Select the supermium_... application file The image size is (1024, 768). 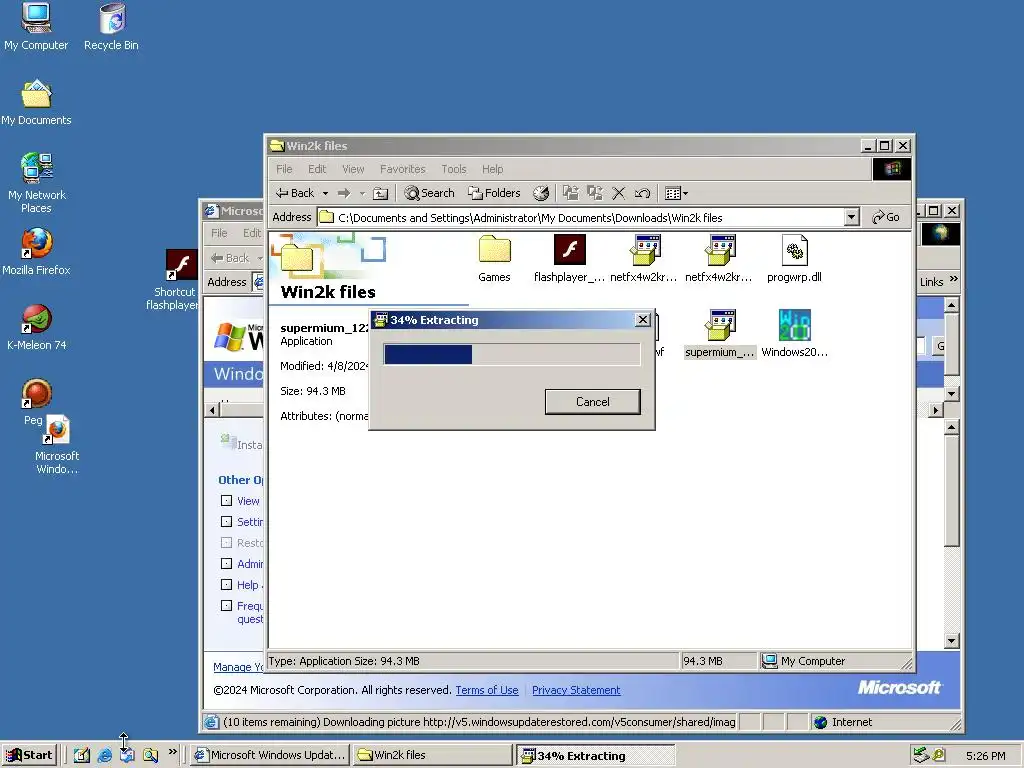point(720,334)
